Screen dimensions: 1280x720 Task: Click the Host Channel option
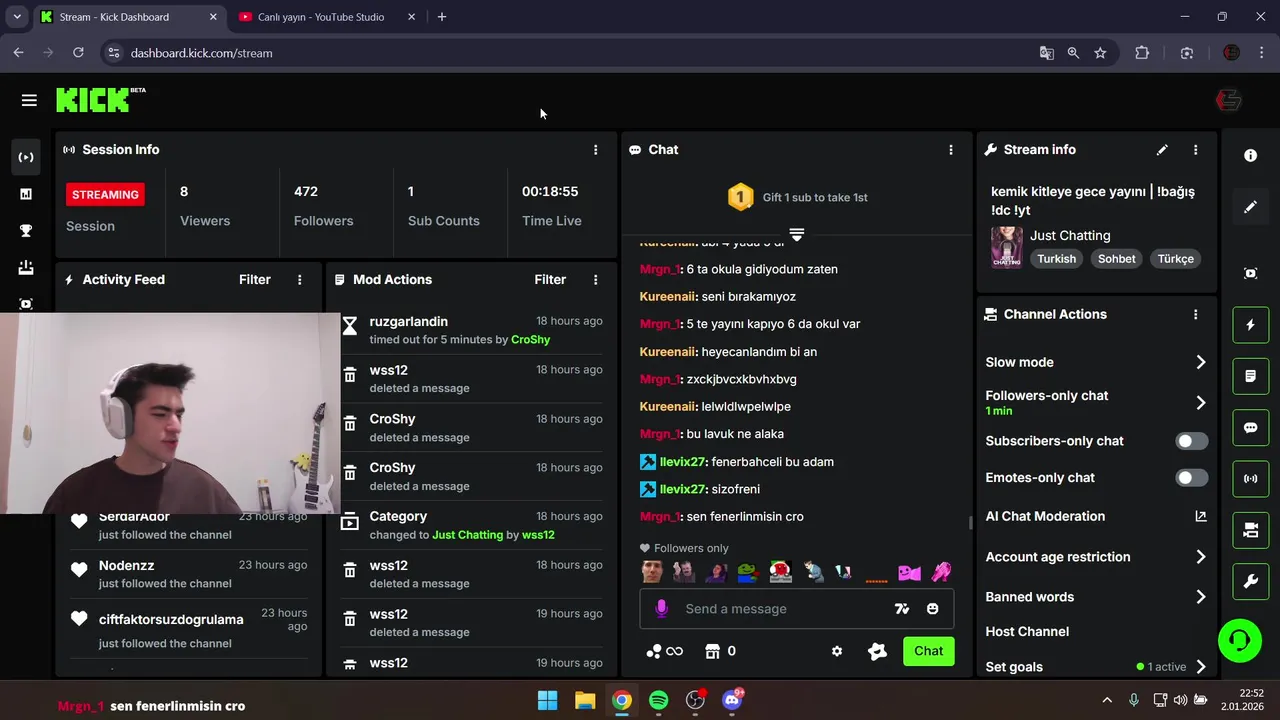(x=1027, y=632)
